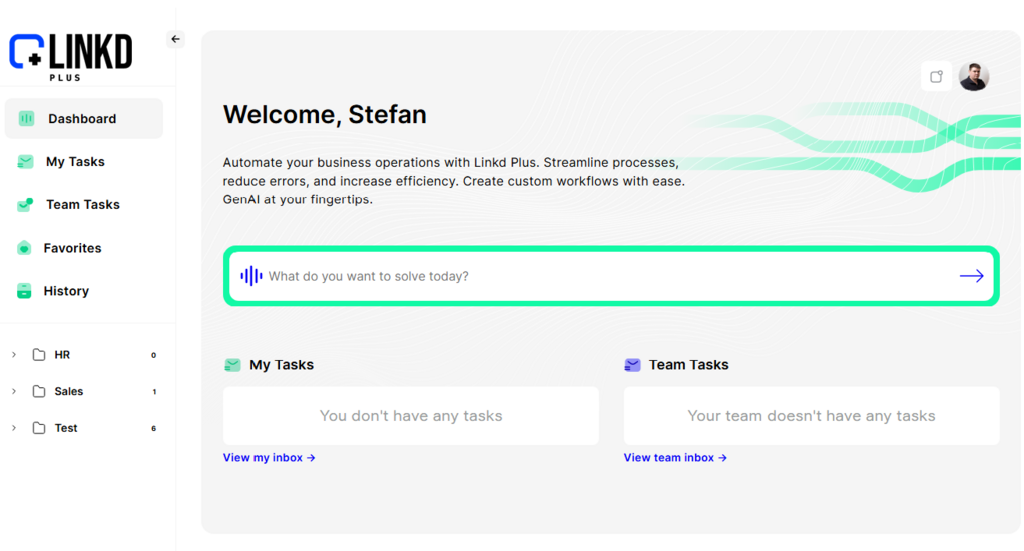This screenshot has height=551, width=1024.
Task: Open My Tasks from the sidebar
Action: pyautogui.click(x=75, y=162)
